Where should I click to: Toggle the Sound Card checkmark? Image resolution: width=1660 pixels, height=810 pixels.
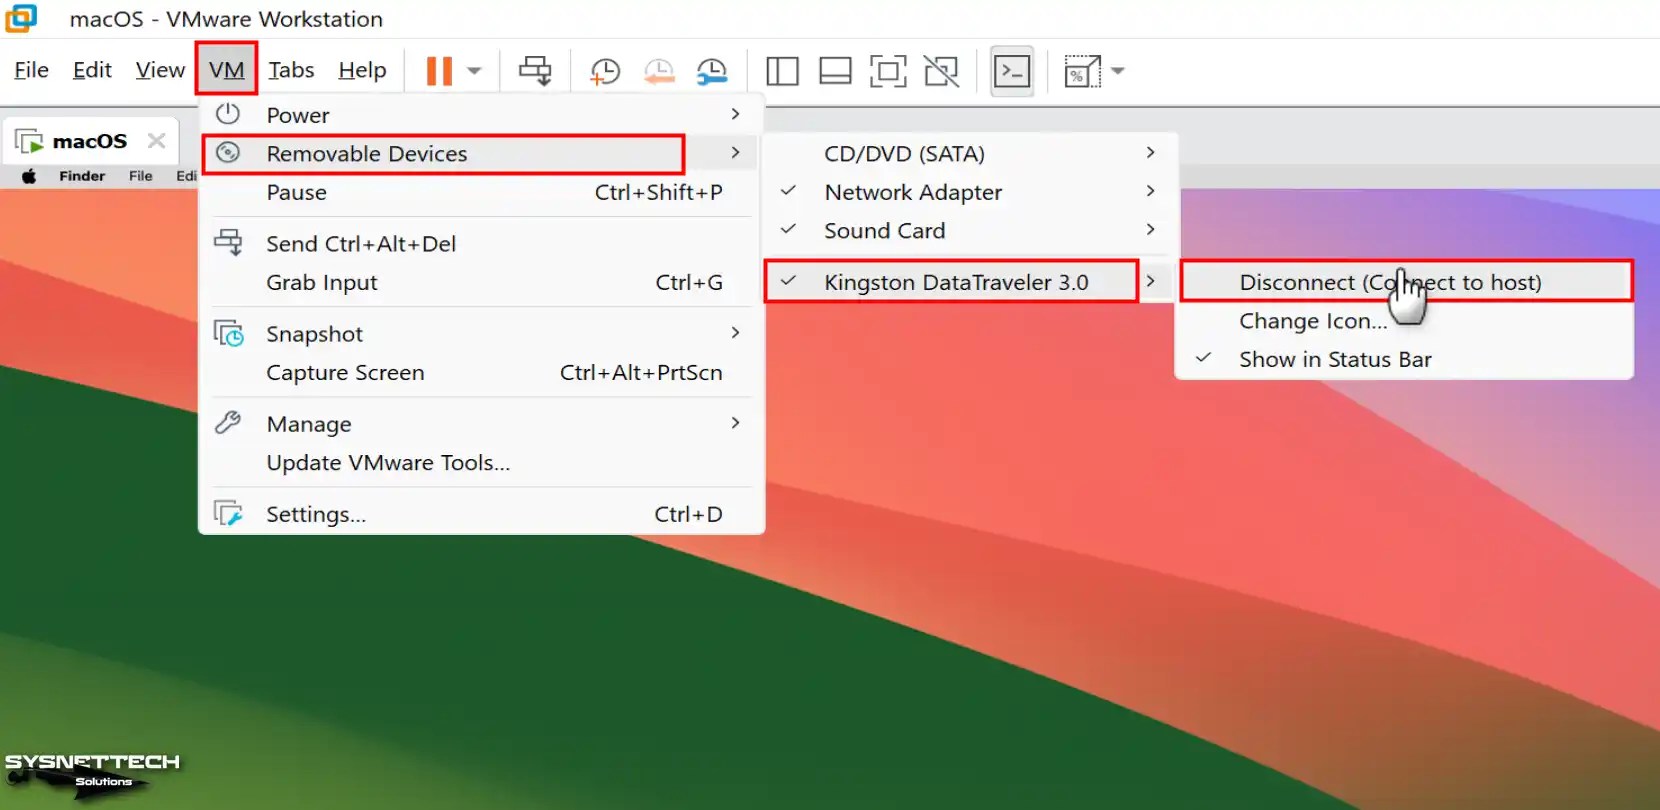(x=788, y=229)
